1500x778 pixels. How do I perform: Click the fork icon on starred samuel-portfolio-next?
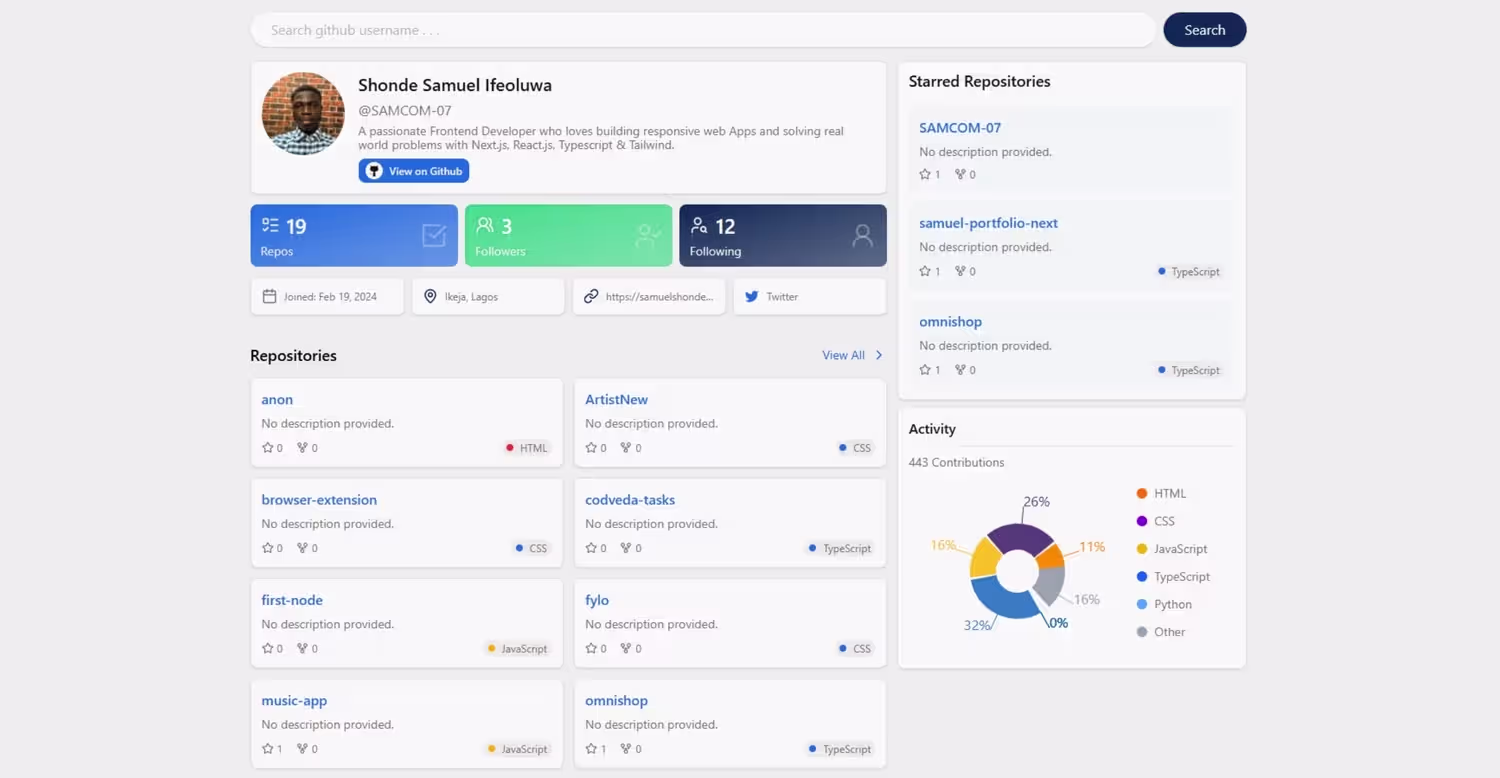point(960,271)
